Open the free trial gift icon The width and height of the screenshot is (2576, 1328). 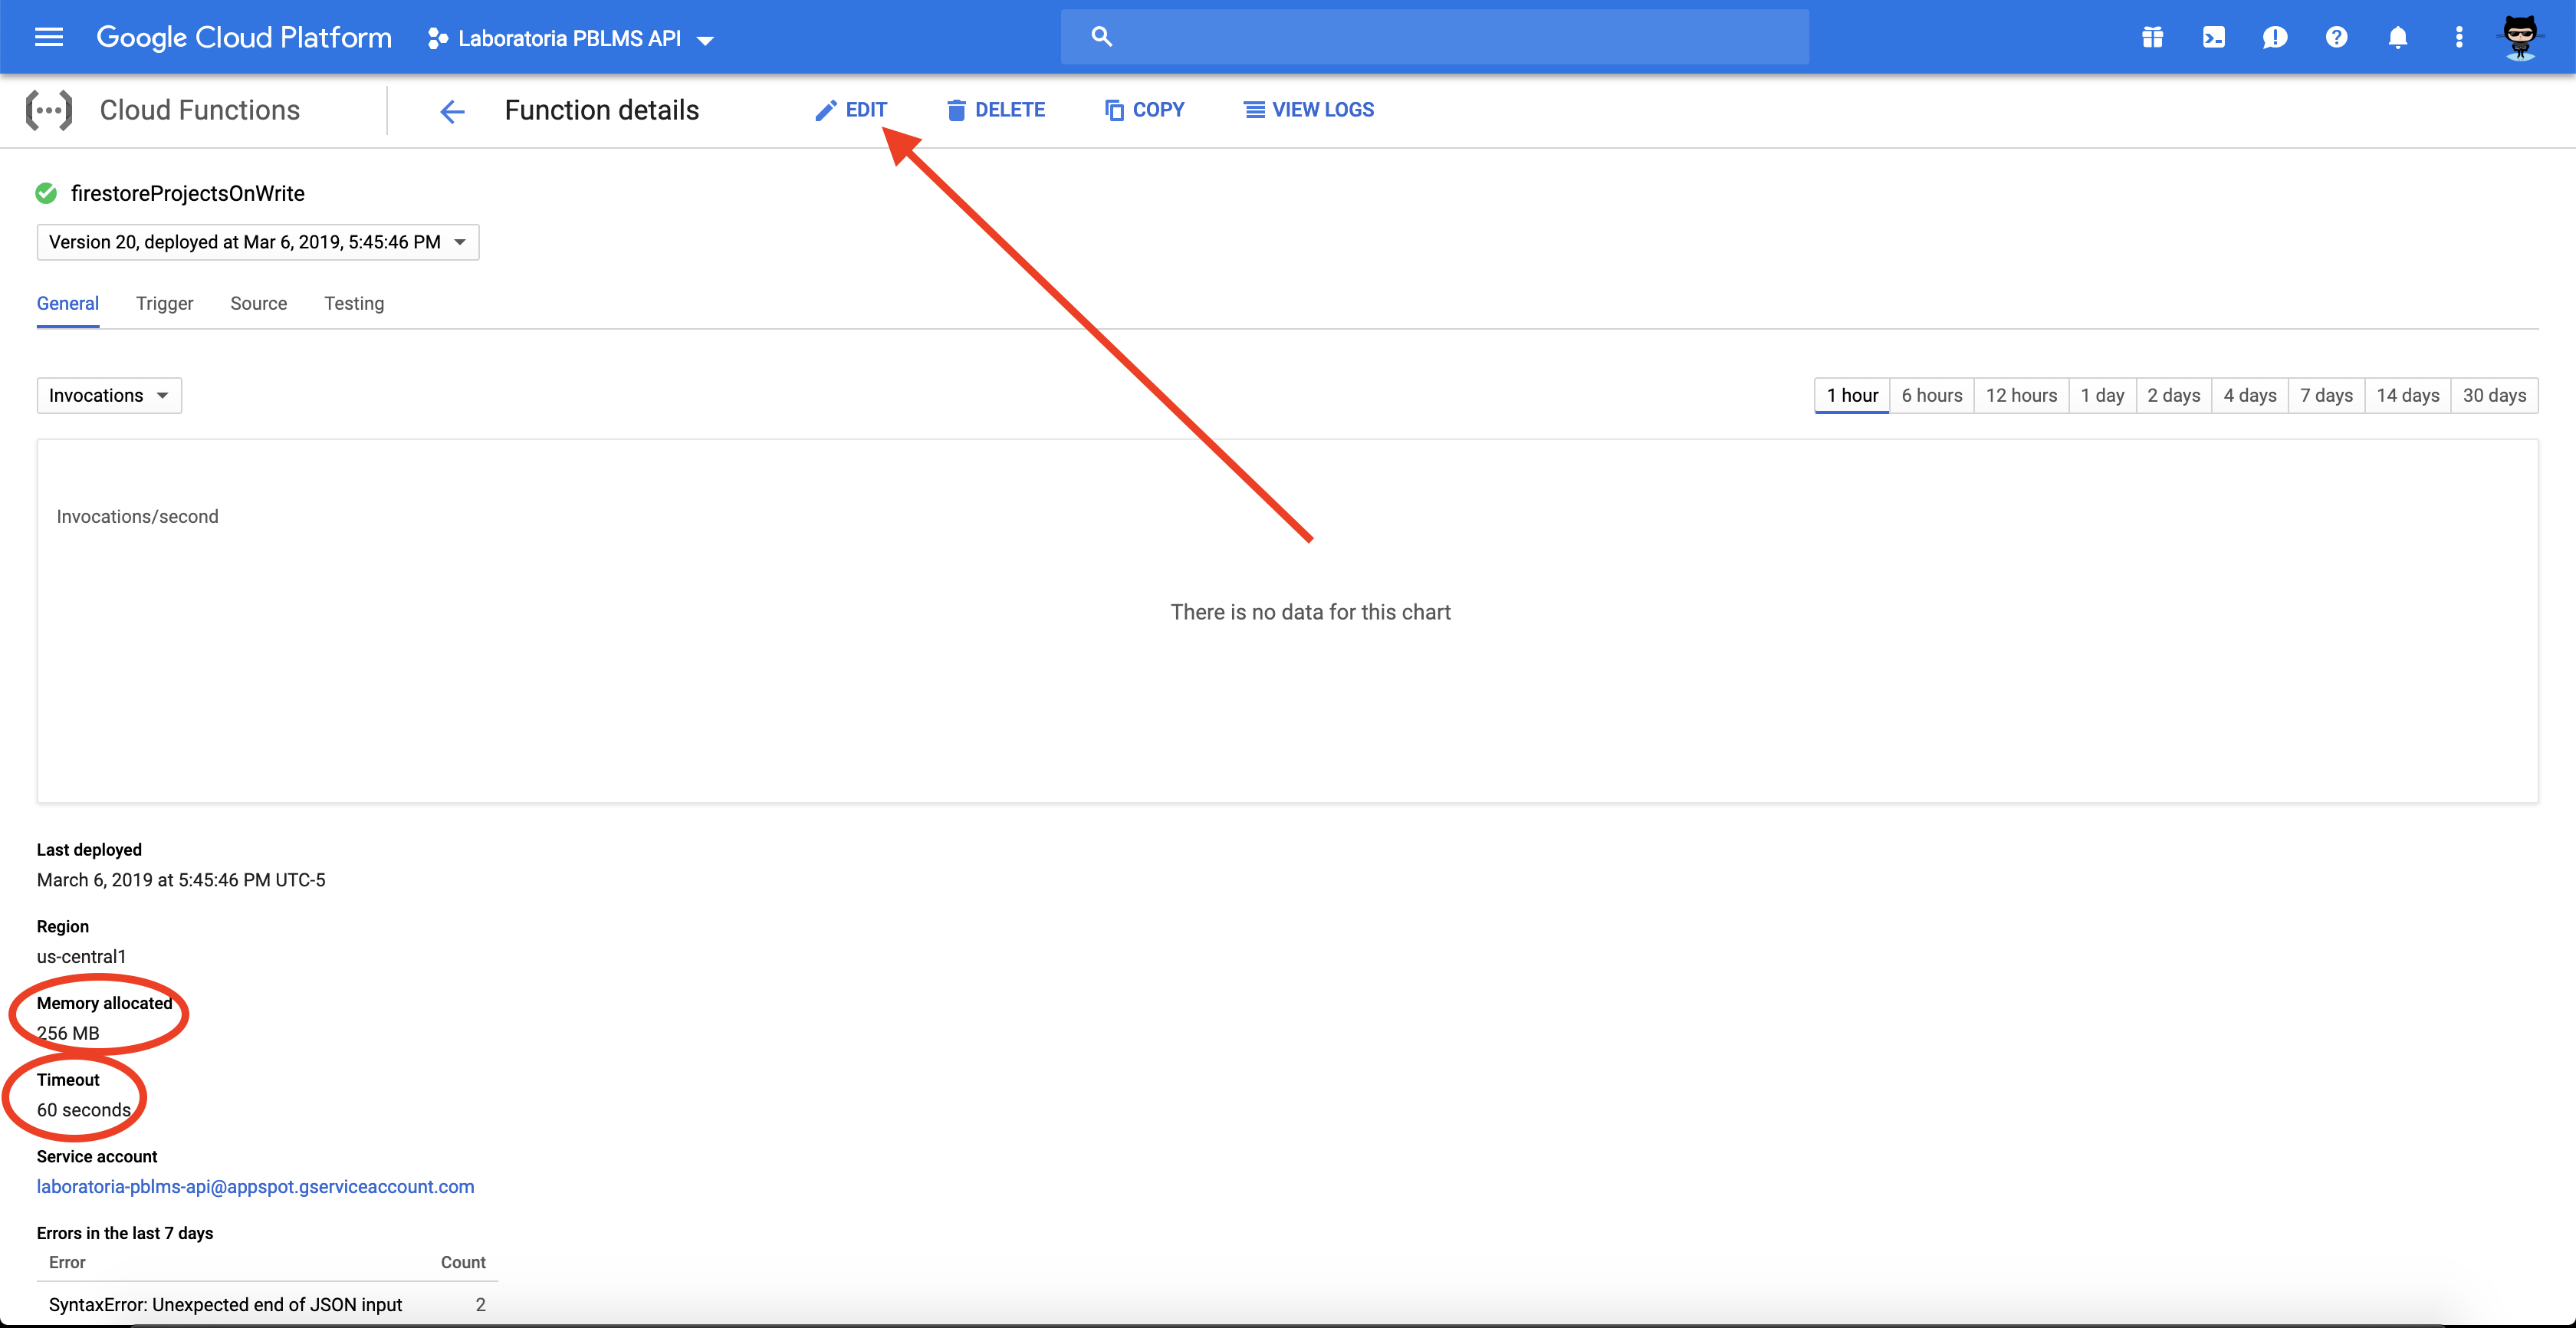pyautogui.click(x=2152, y=37)
